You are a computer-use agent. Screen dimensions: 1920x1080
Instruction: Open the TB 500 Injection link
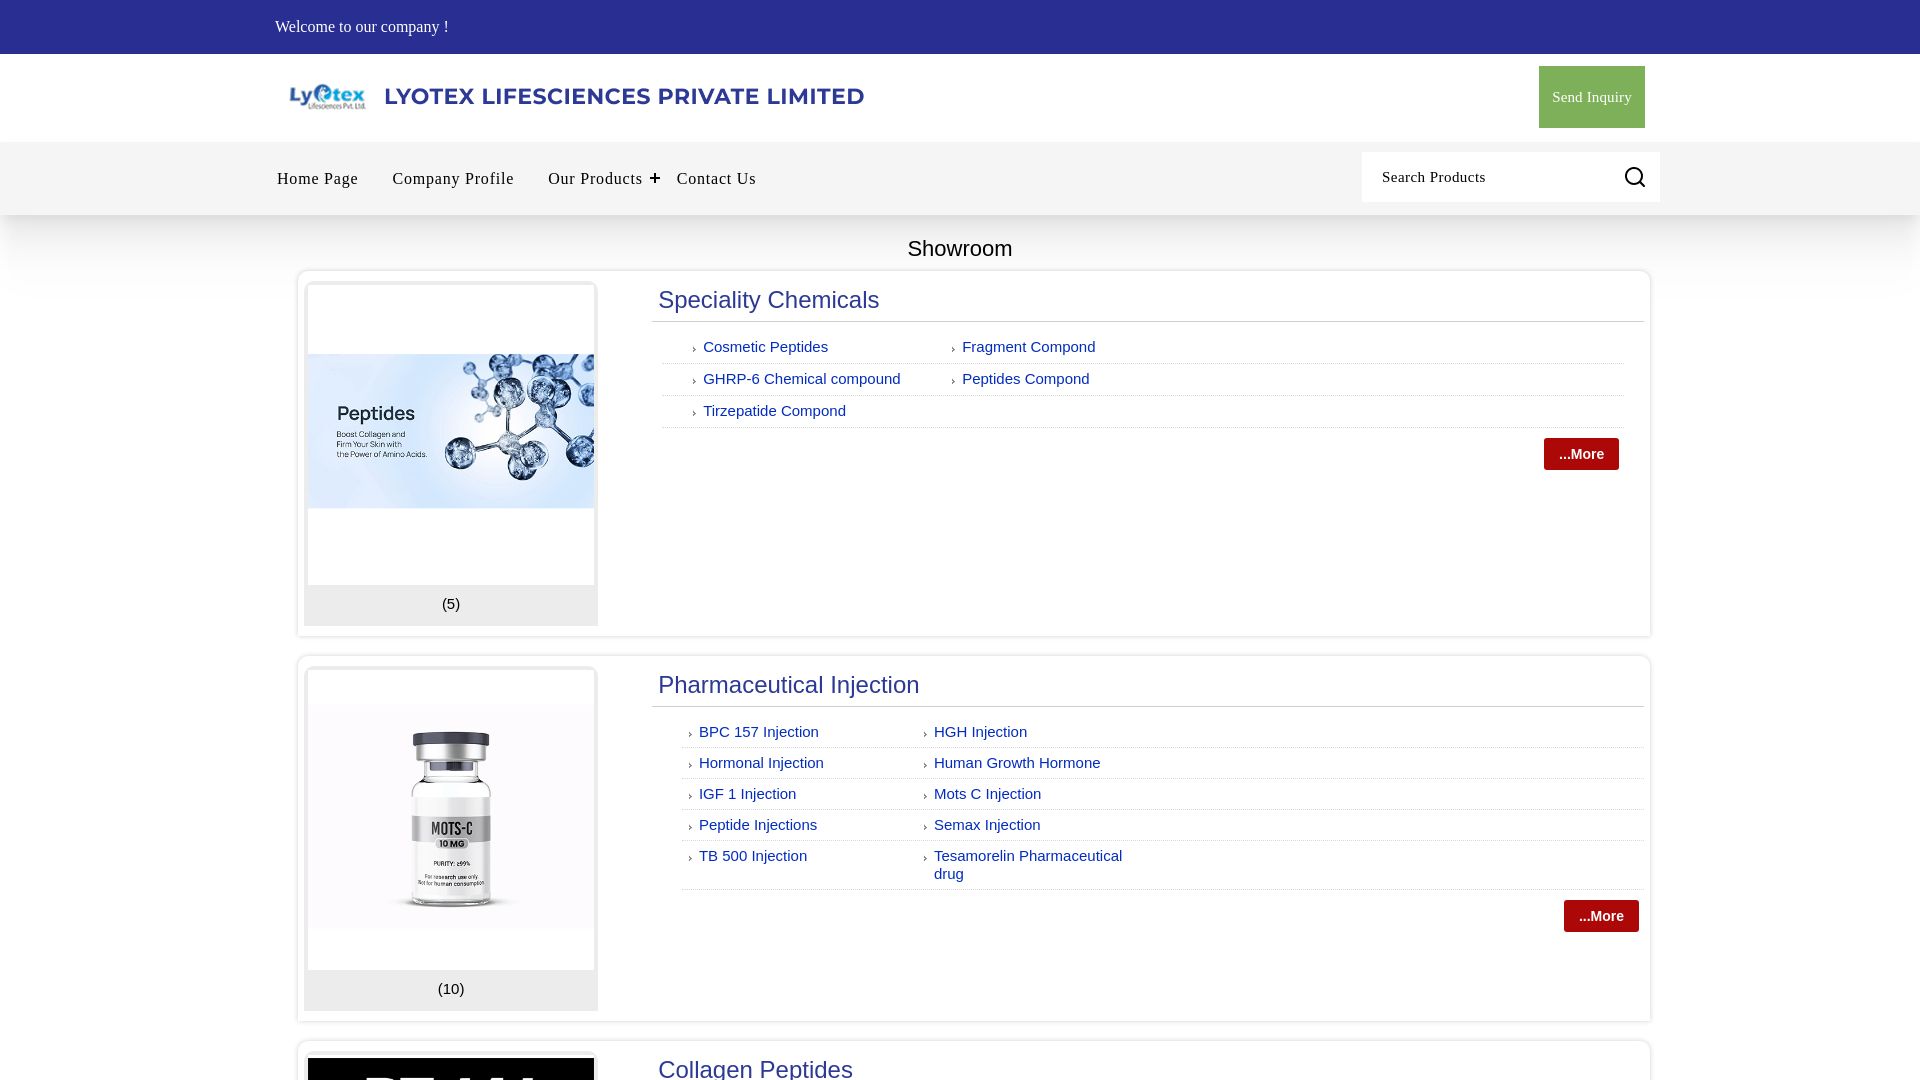point(752,856)
